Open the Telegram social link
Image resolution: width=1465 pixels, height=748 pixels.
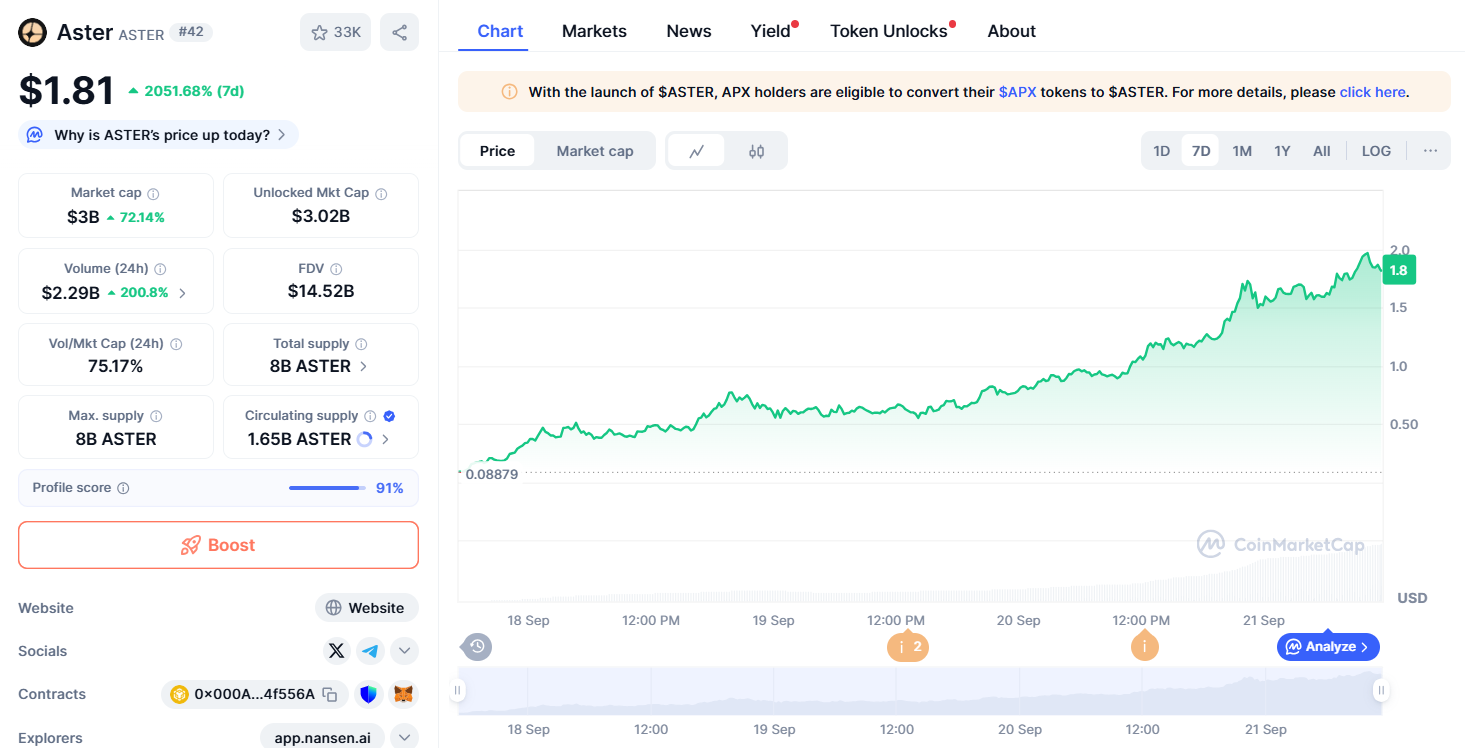click(x=371, y=651)
